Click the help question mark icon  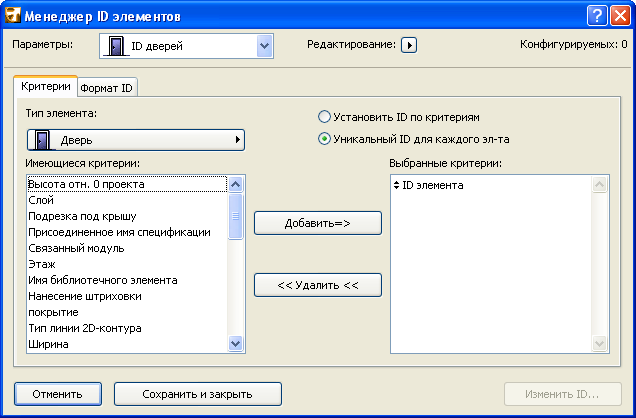click(595, 14)
